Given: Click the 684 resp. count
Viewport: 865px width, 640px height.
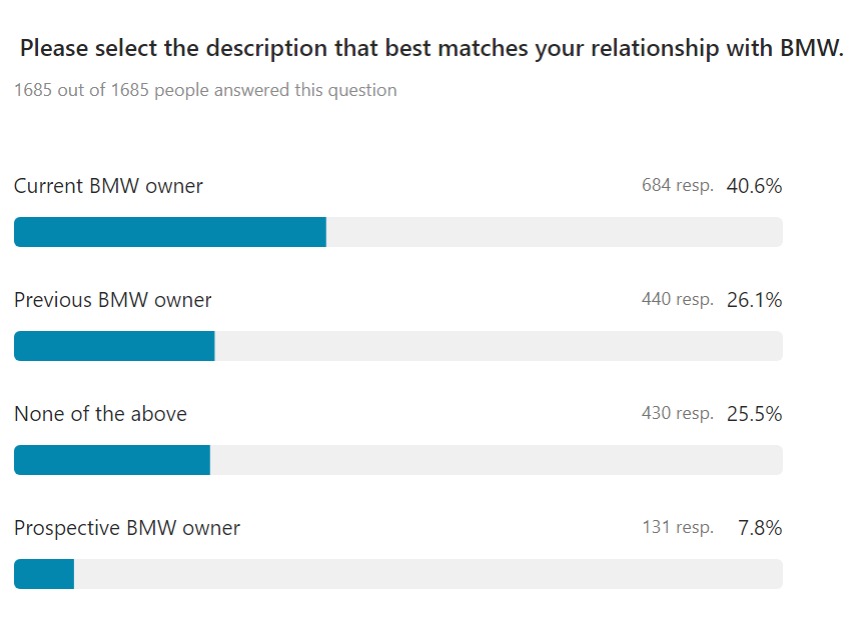Looking at the screenshot, I should (677, 185).
